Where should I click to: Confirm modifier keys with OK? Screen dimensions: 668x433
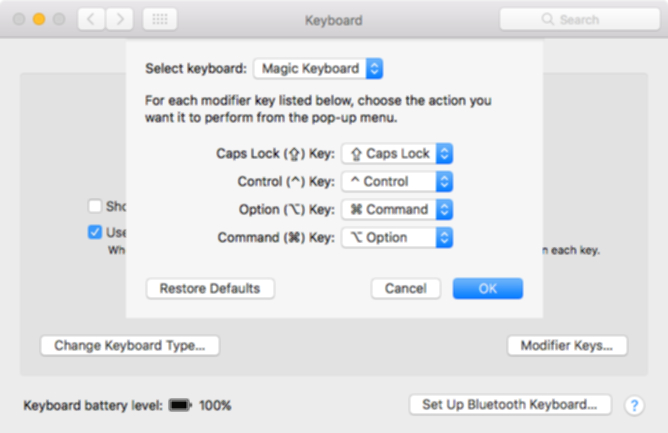(x=488, y=289)
